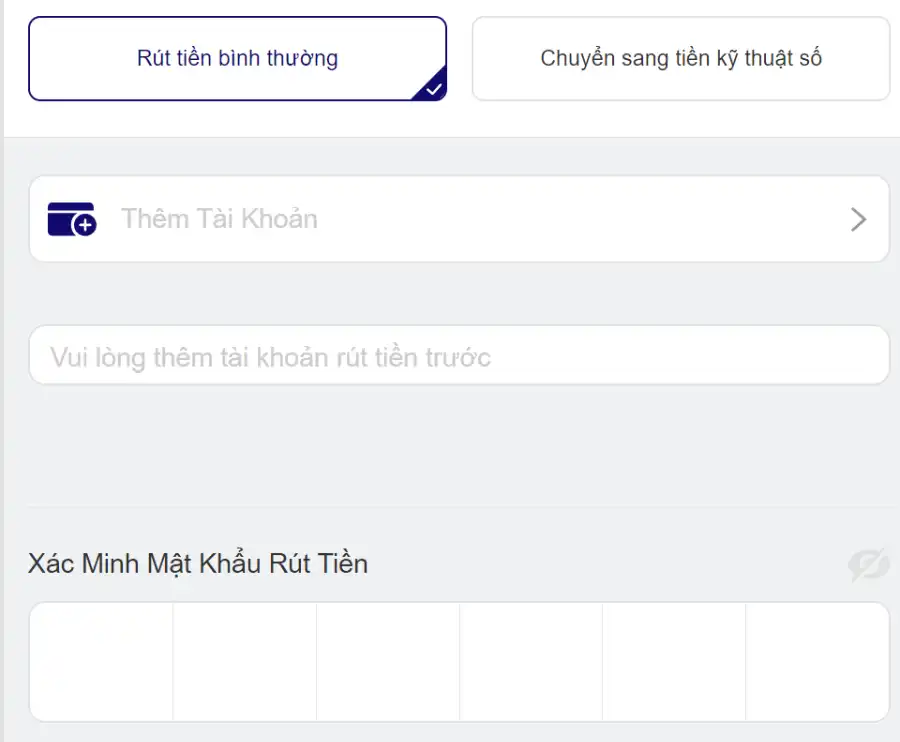Switch to the 'Chuyển sang tiền kỹ thuật số' tab
The height and width of the screenshot is (742, 900).
[680, 58]
